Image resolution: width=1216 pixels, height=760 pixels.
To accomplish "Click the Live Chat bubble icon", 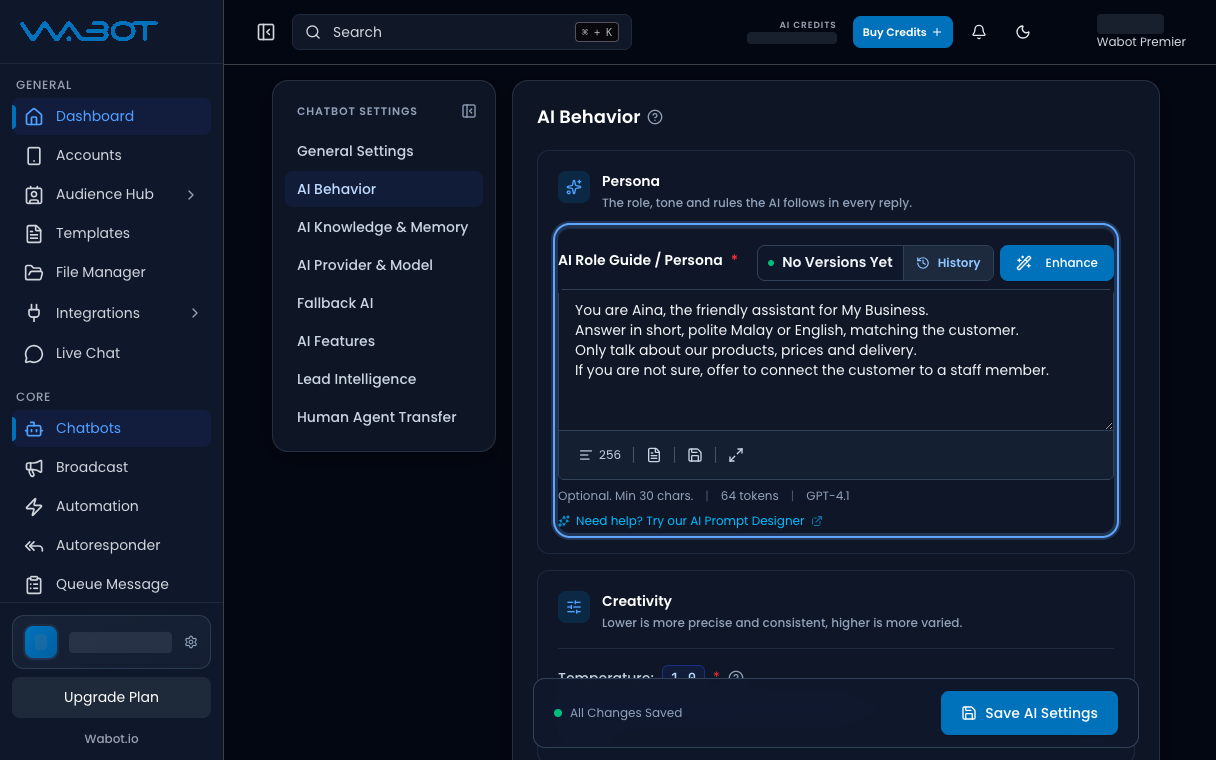I will (x=34, y=353).
